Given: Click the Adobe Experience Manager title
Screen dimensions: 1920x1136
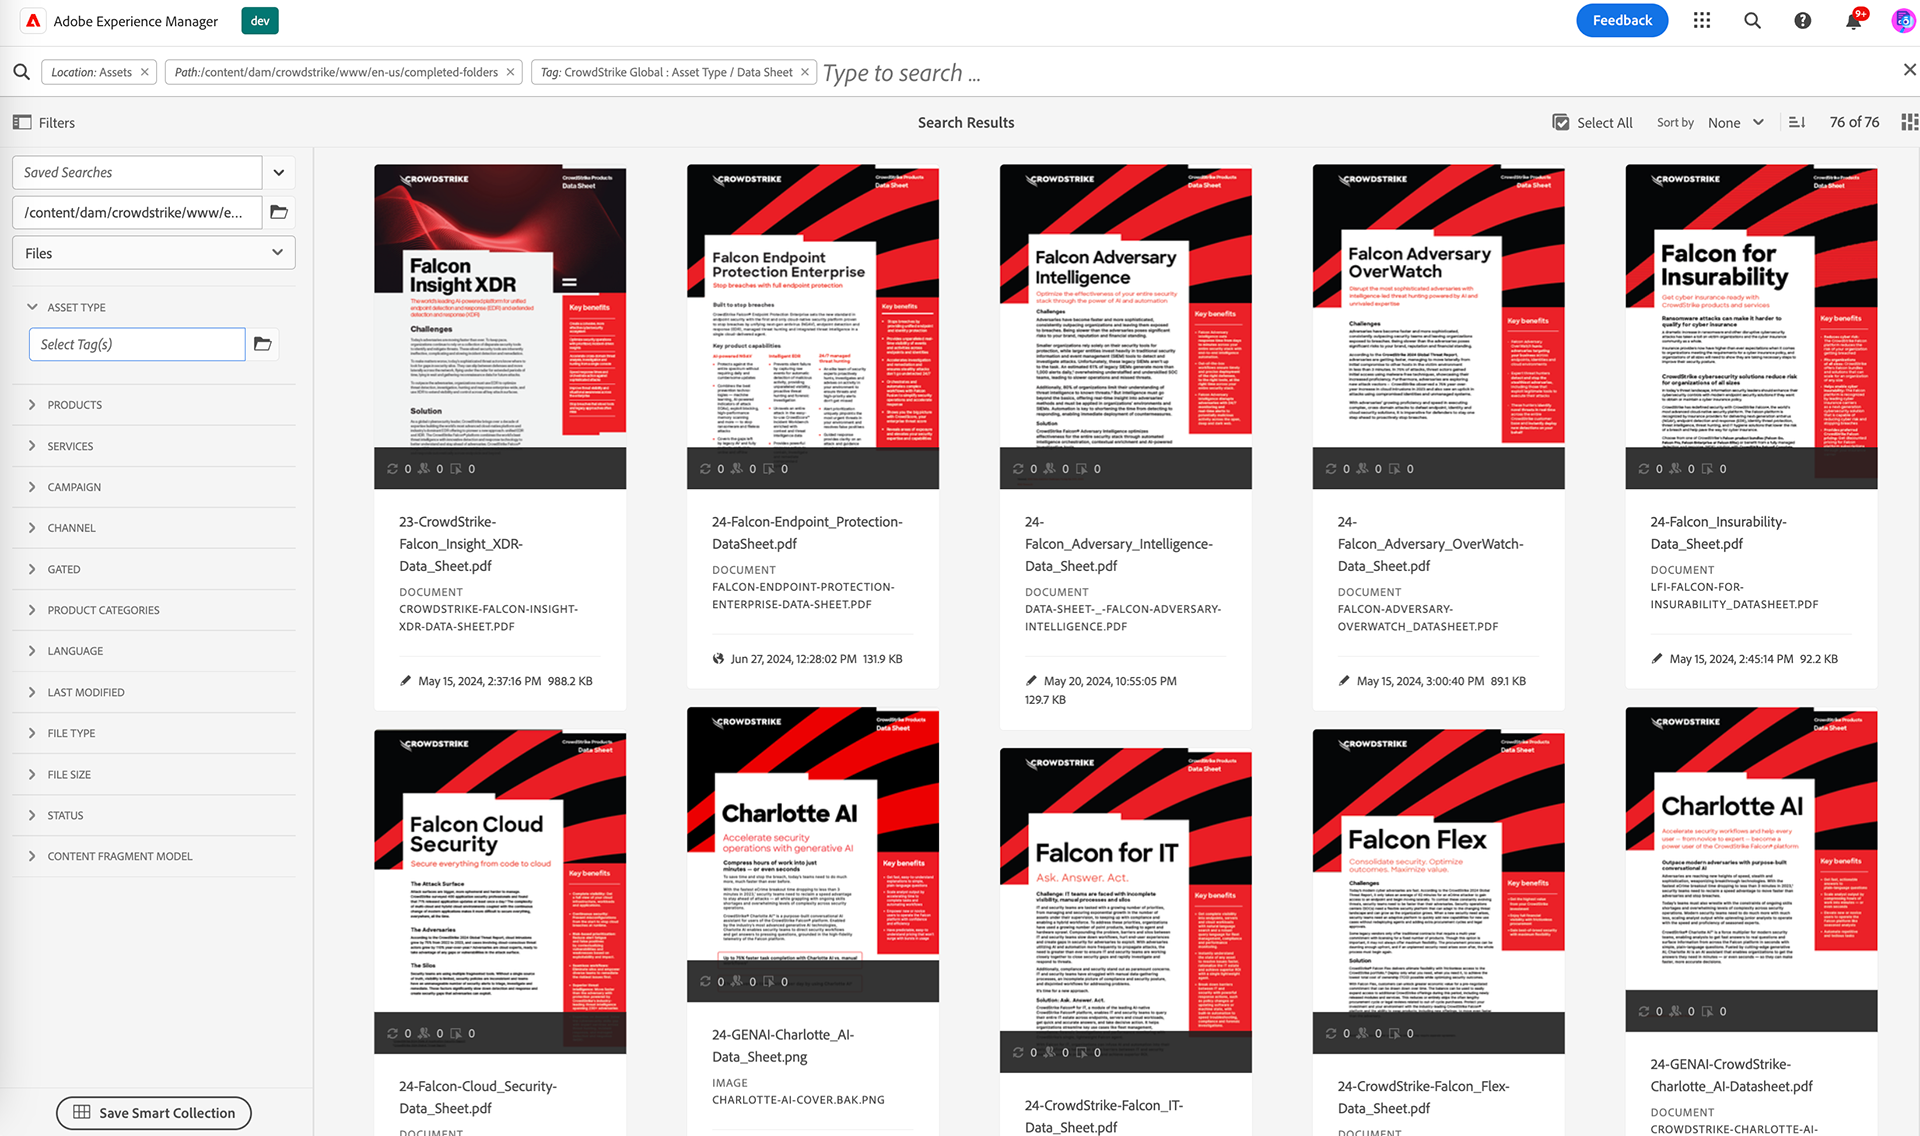Looking at the screenshot, I should 136,21.
